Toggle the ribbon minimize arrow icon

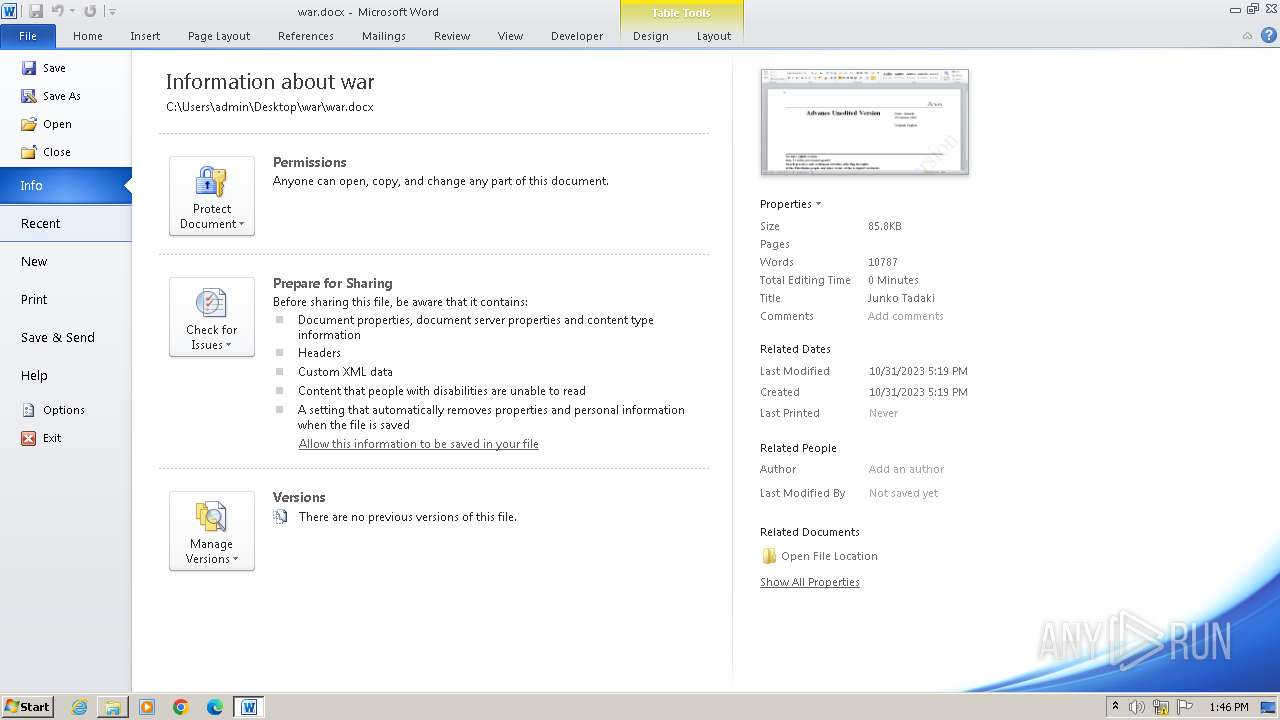[x=1247, y=36]
